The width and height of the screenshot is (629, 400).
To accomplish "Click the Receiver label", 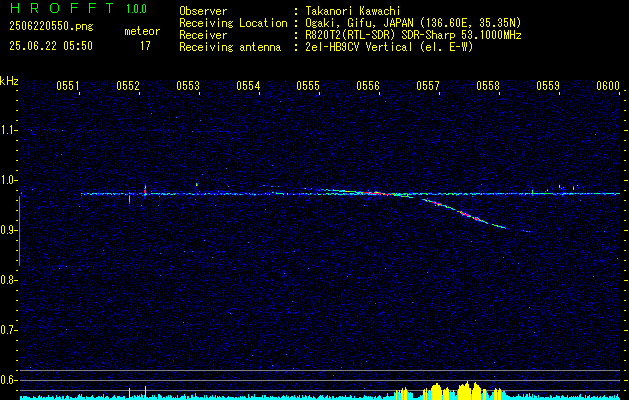I will [x=203, y=35].
